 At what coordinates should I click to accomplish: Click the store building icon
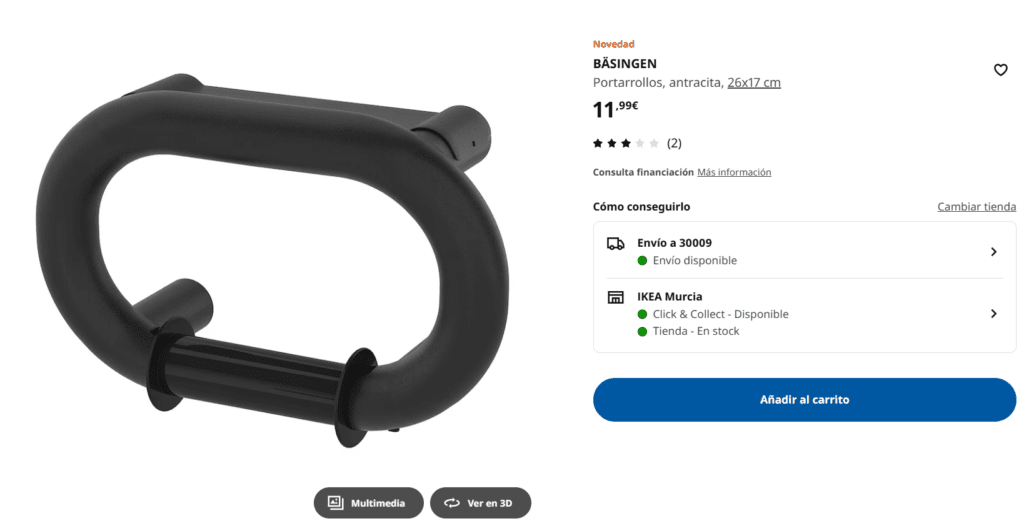click(615, 297)
